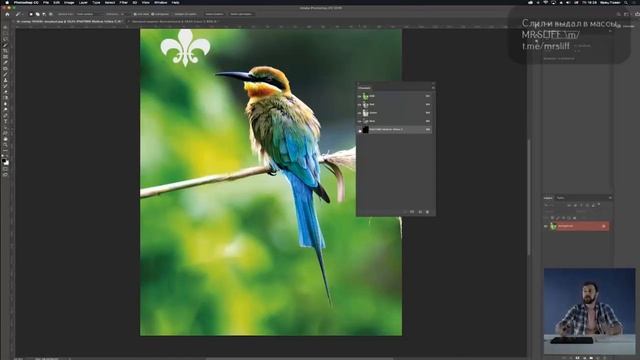Select the Eraser tool

click(x=5, y=92)
